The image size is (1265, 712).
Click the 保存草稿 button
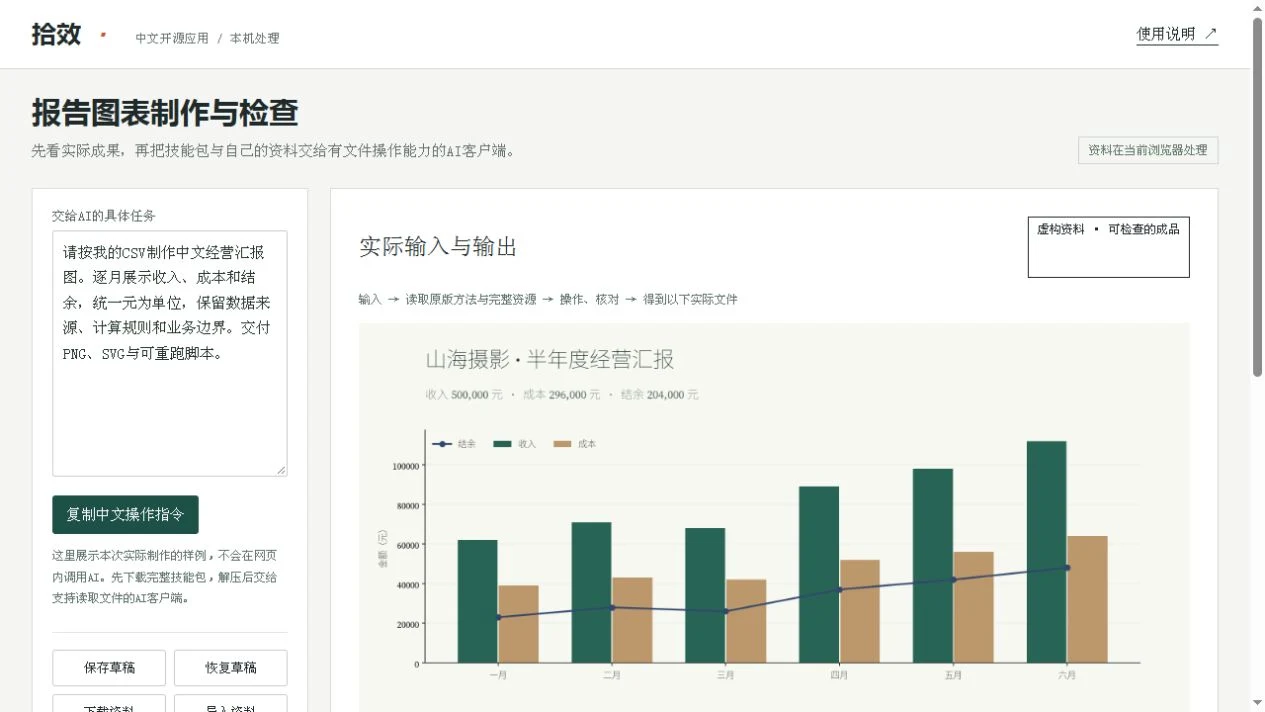[x=109, y=668]
